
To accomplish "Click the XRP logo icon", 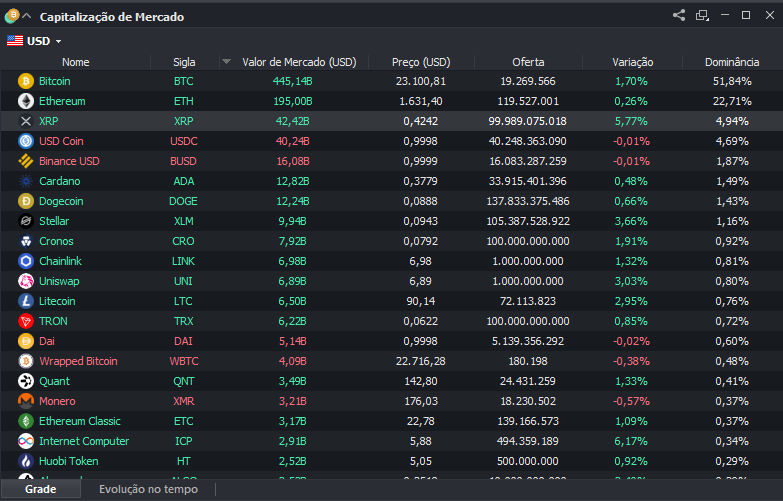I will pos(26,121).
